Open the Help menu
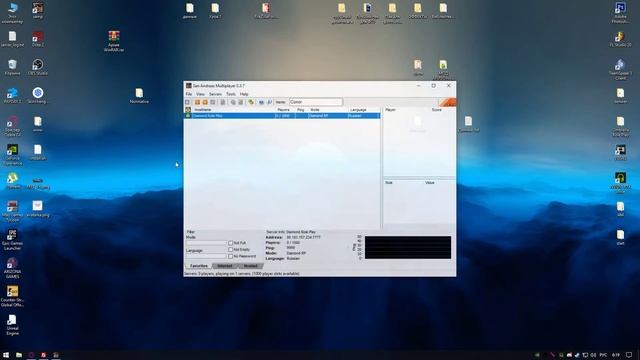Screen dimensions: 640x360 (244, 94)
